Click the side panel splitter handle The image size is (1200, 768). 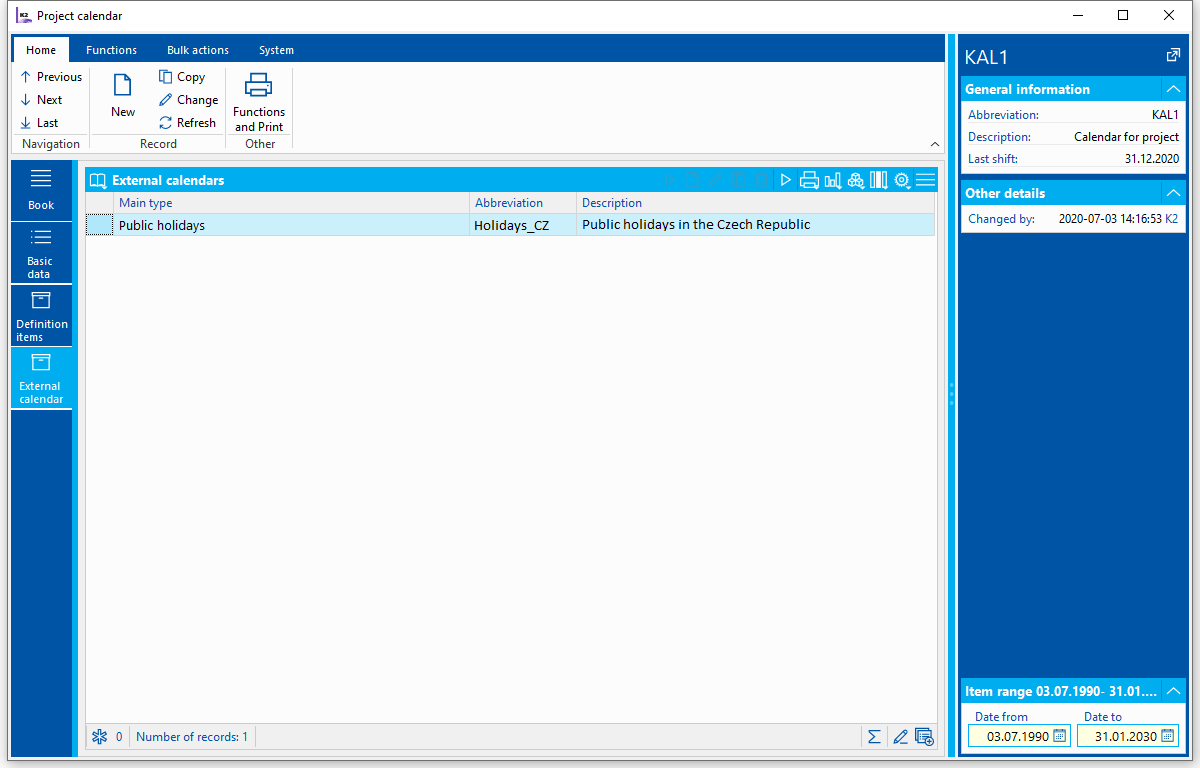click(951, 392)
